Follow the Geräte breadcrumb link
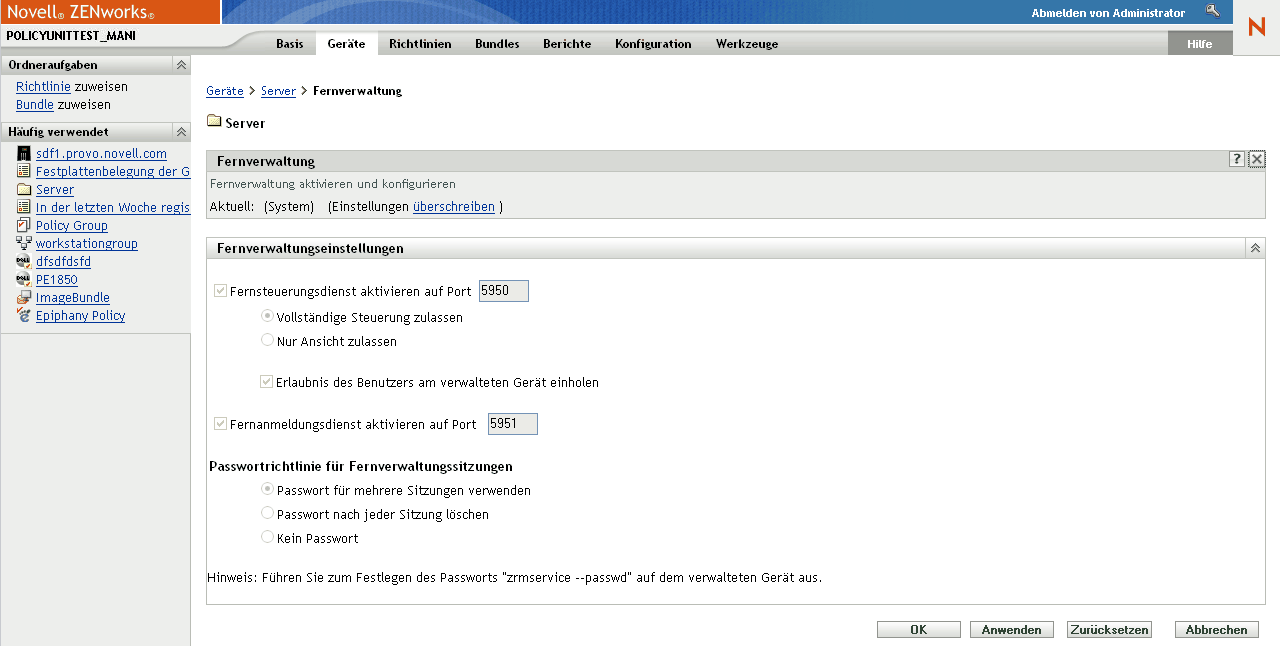 pos(225,91)
